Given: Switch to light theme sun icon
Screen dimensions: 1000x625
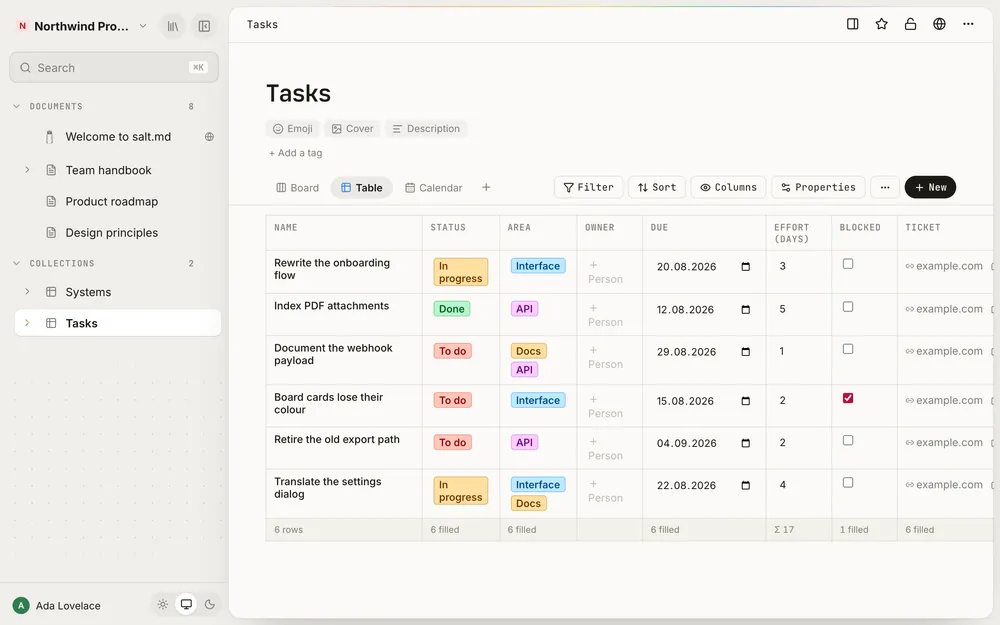Looking at the screenshot, I should (163, 605).
